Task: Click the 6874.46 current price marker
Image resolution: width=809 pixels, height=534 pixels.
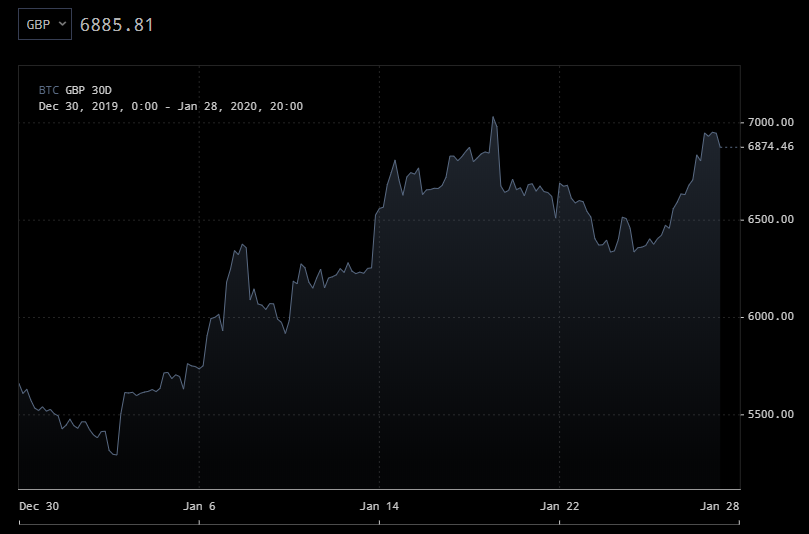Action: 770,147
